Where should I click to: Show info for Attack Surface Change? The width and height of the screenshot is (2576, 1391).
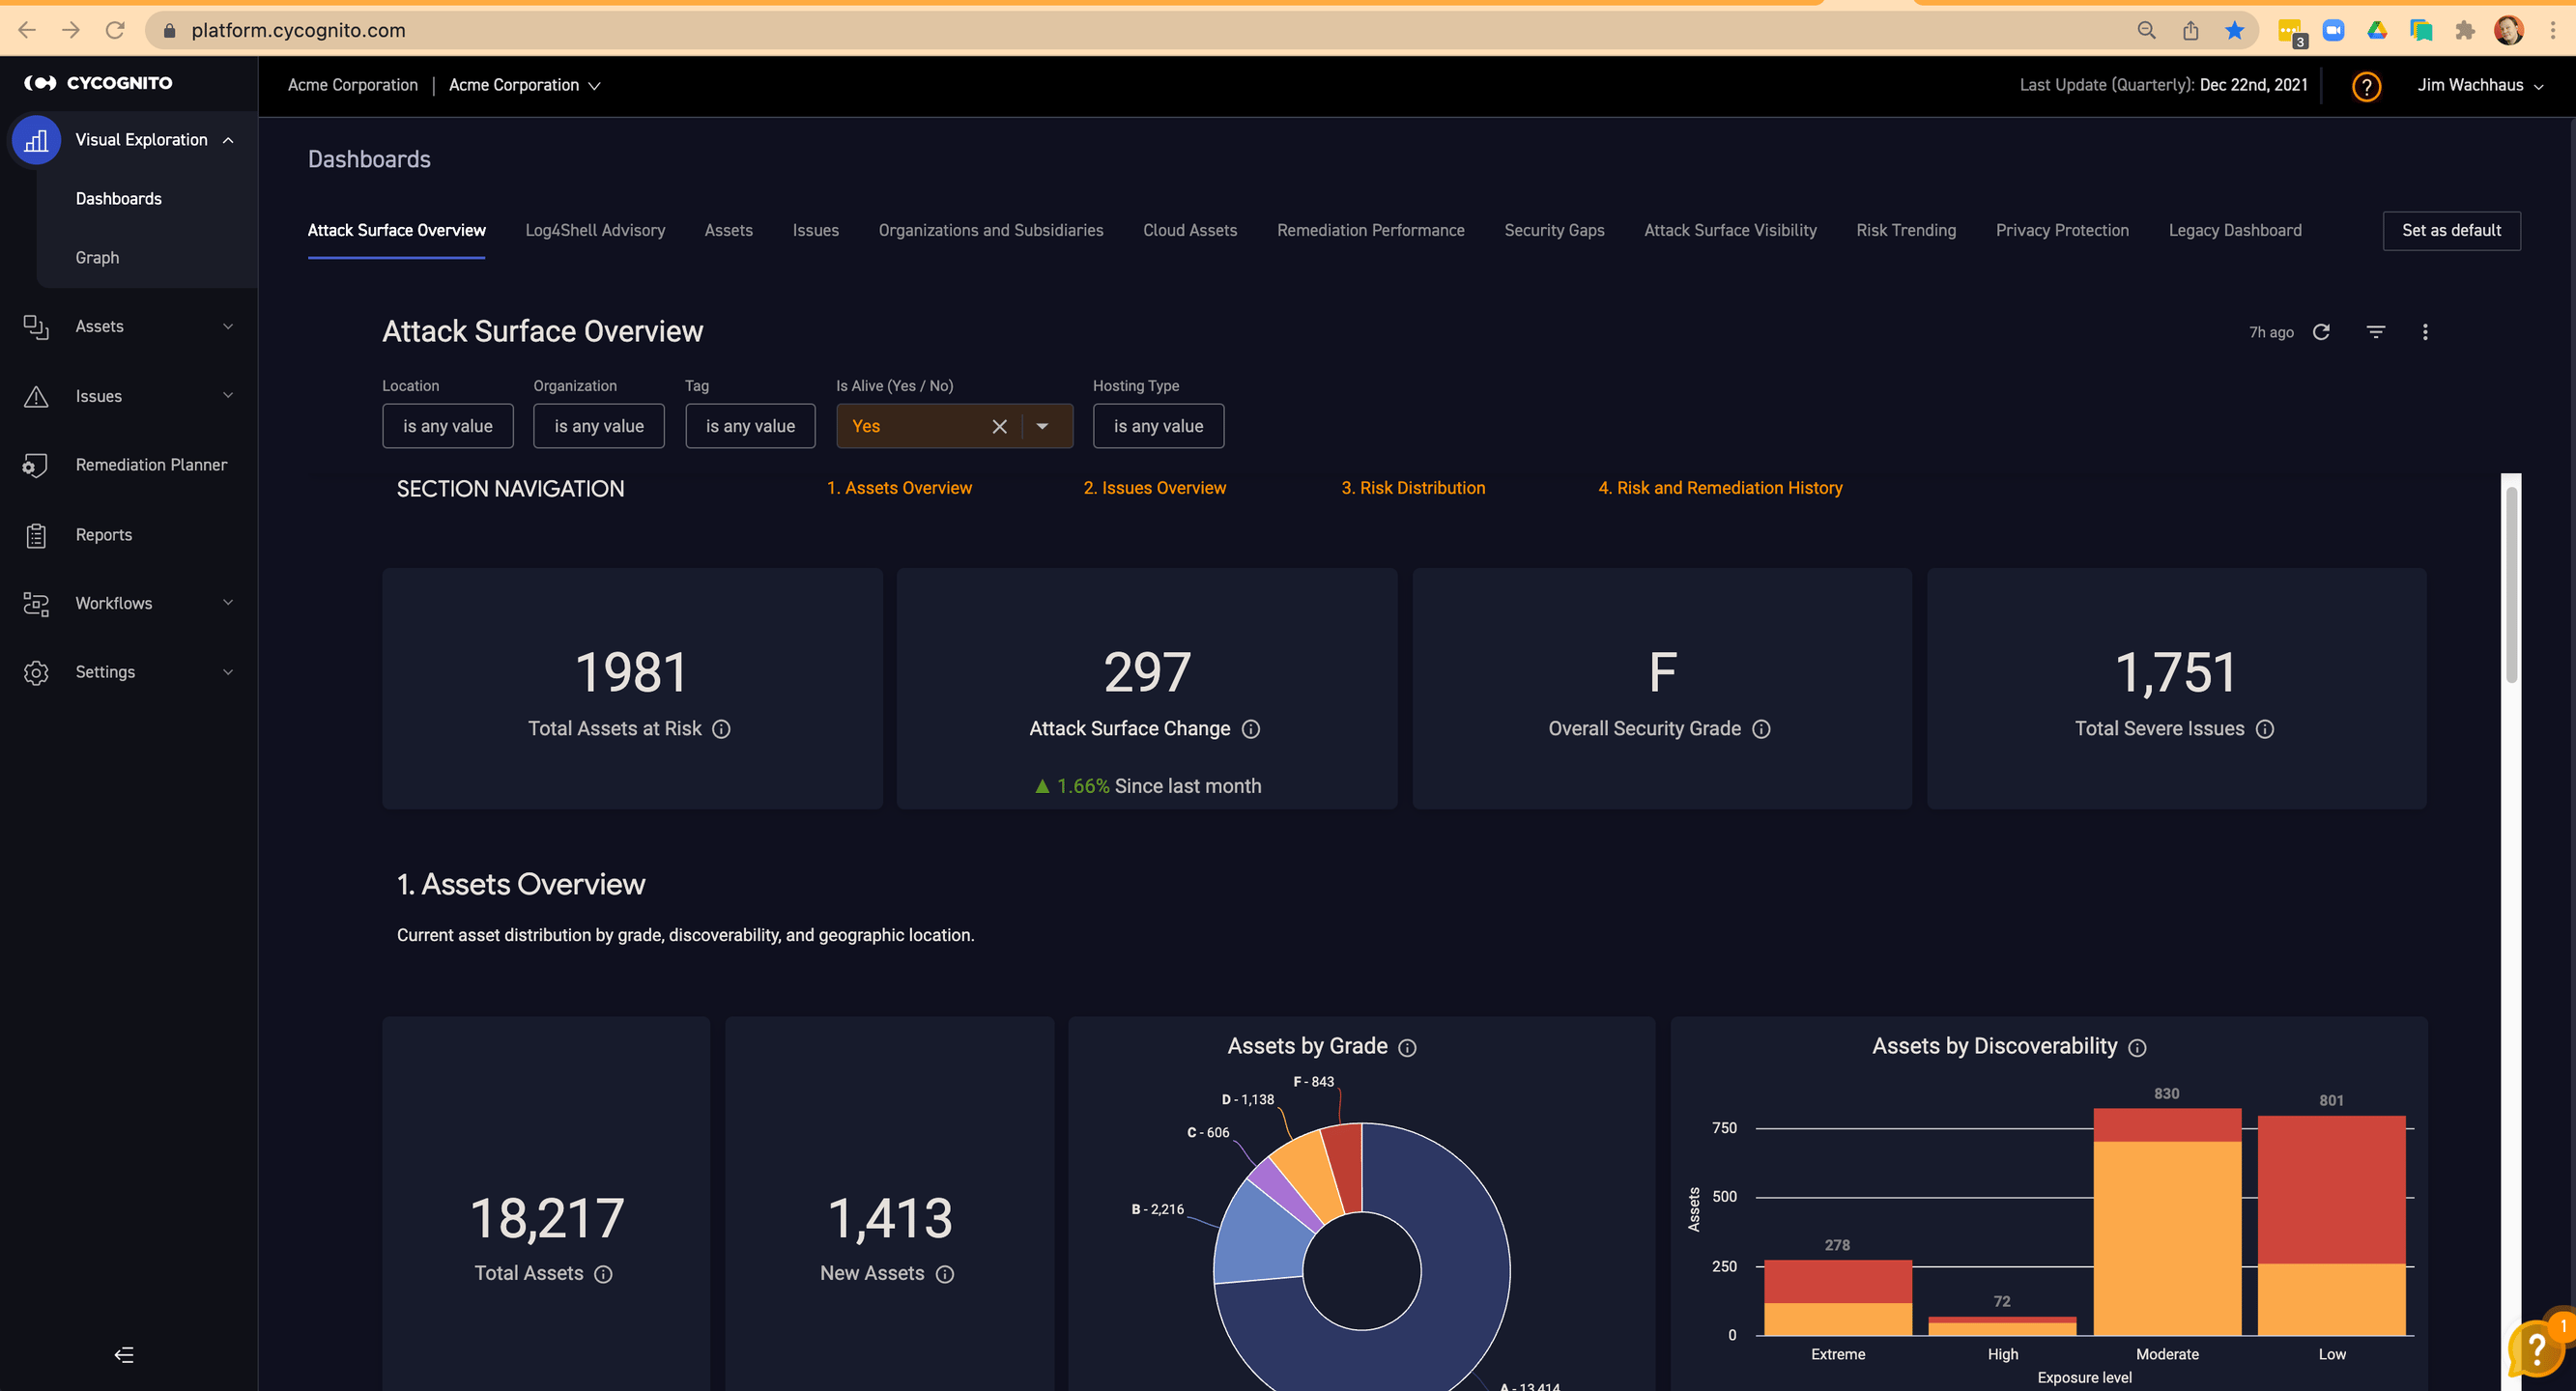point(1251,730)
